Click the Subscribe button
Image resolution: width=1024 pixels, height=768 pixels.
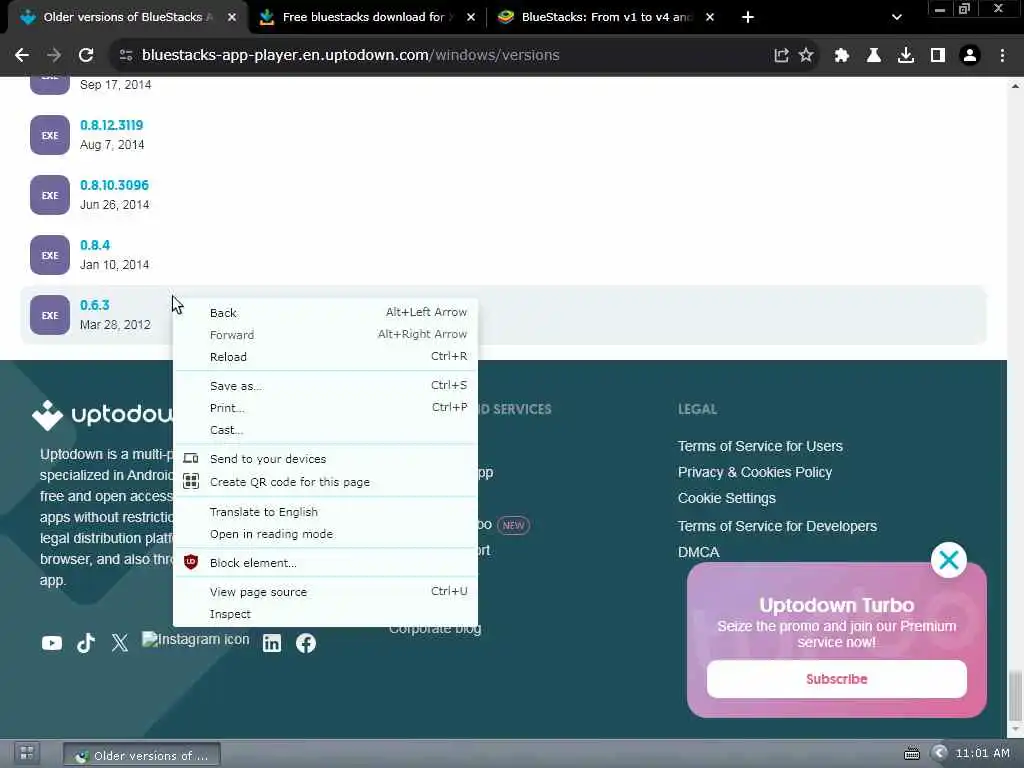(837, 679)
